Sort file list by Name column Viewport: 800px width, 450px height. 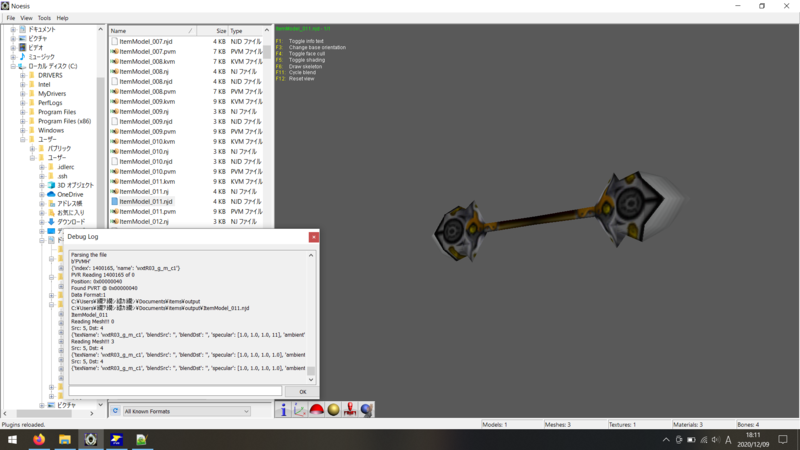tap(152, 31)
